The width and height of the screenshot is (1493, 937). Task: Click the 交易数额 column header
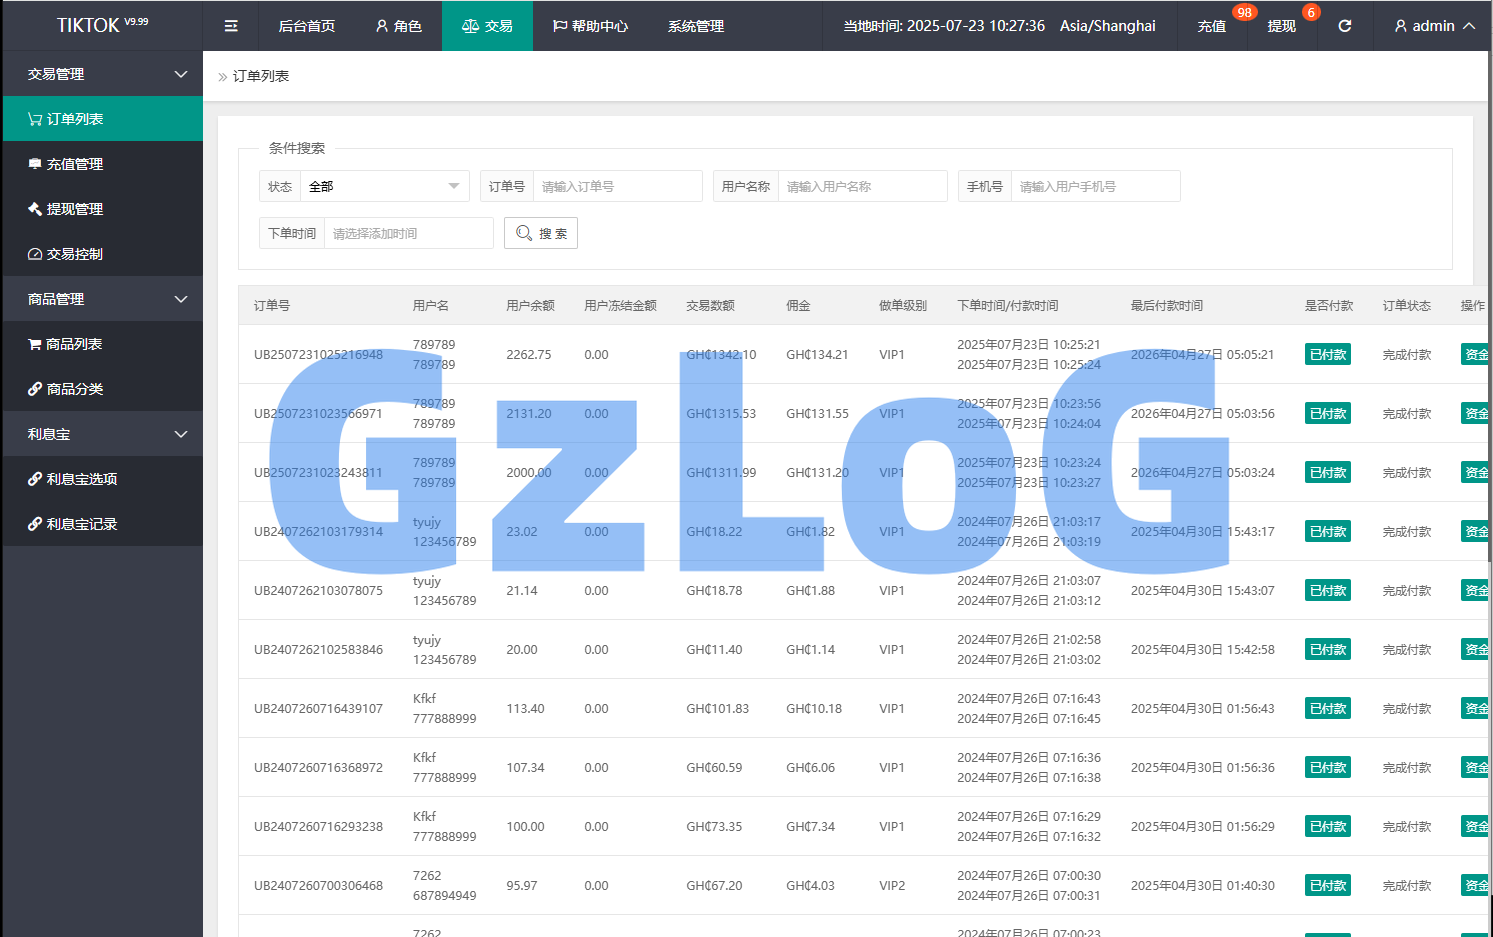pyautogui.click(x=710, y=305)
